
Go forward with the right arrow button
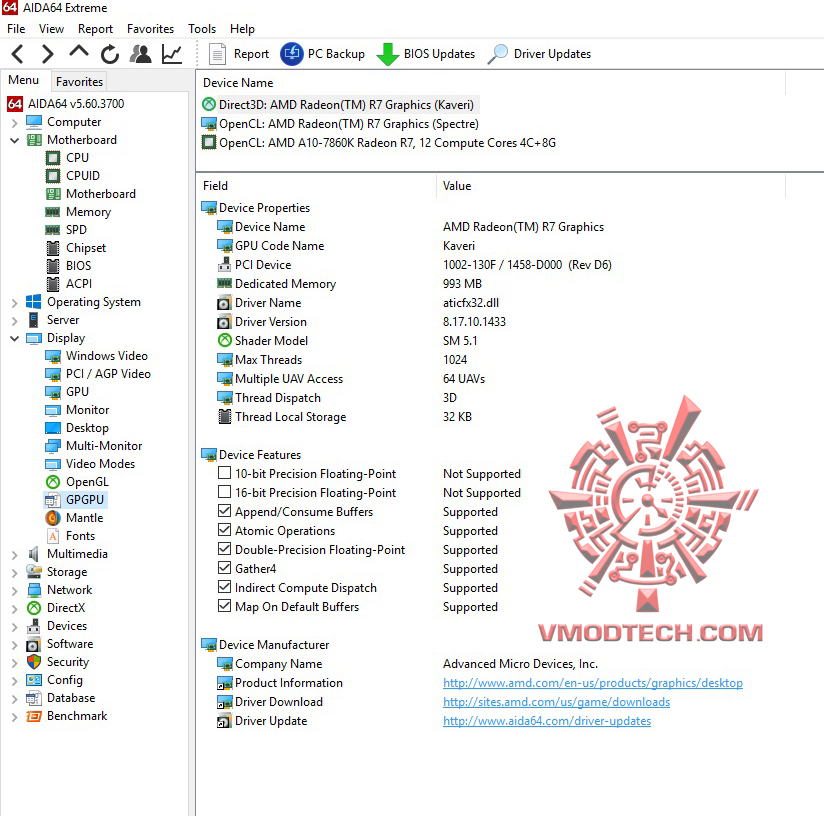coord(47,54)
